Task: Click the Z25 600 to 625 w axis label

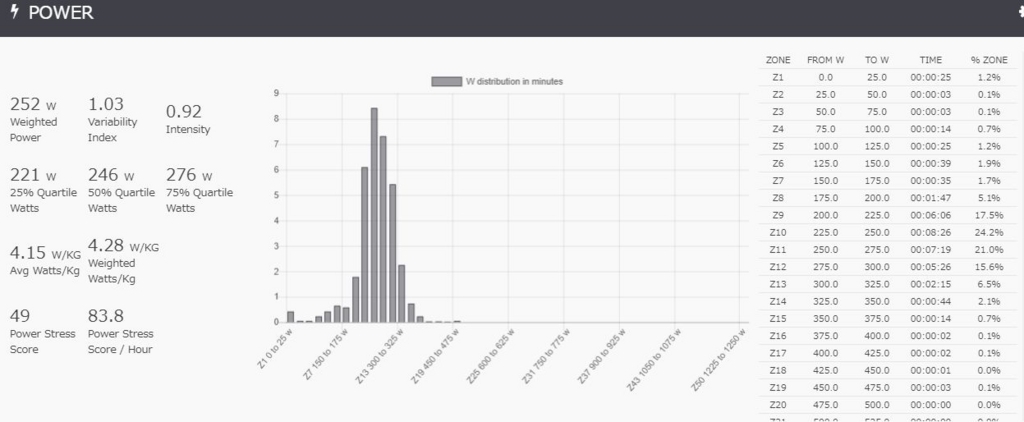Action: (x=491, y=358)
